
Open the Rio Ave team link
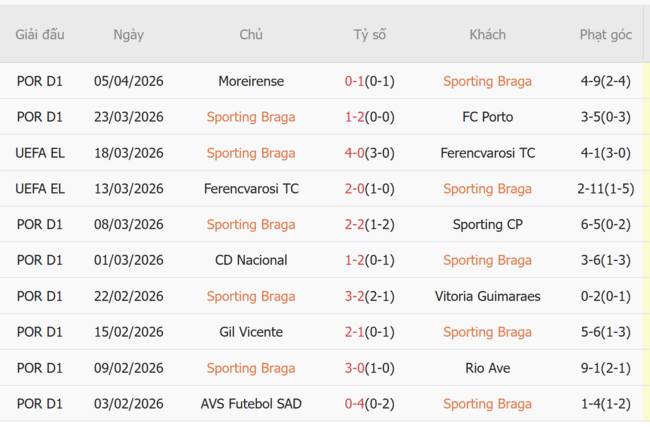coord(488,368)
